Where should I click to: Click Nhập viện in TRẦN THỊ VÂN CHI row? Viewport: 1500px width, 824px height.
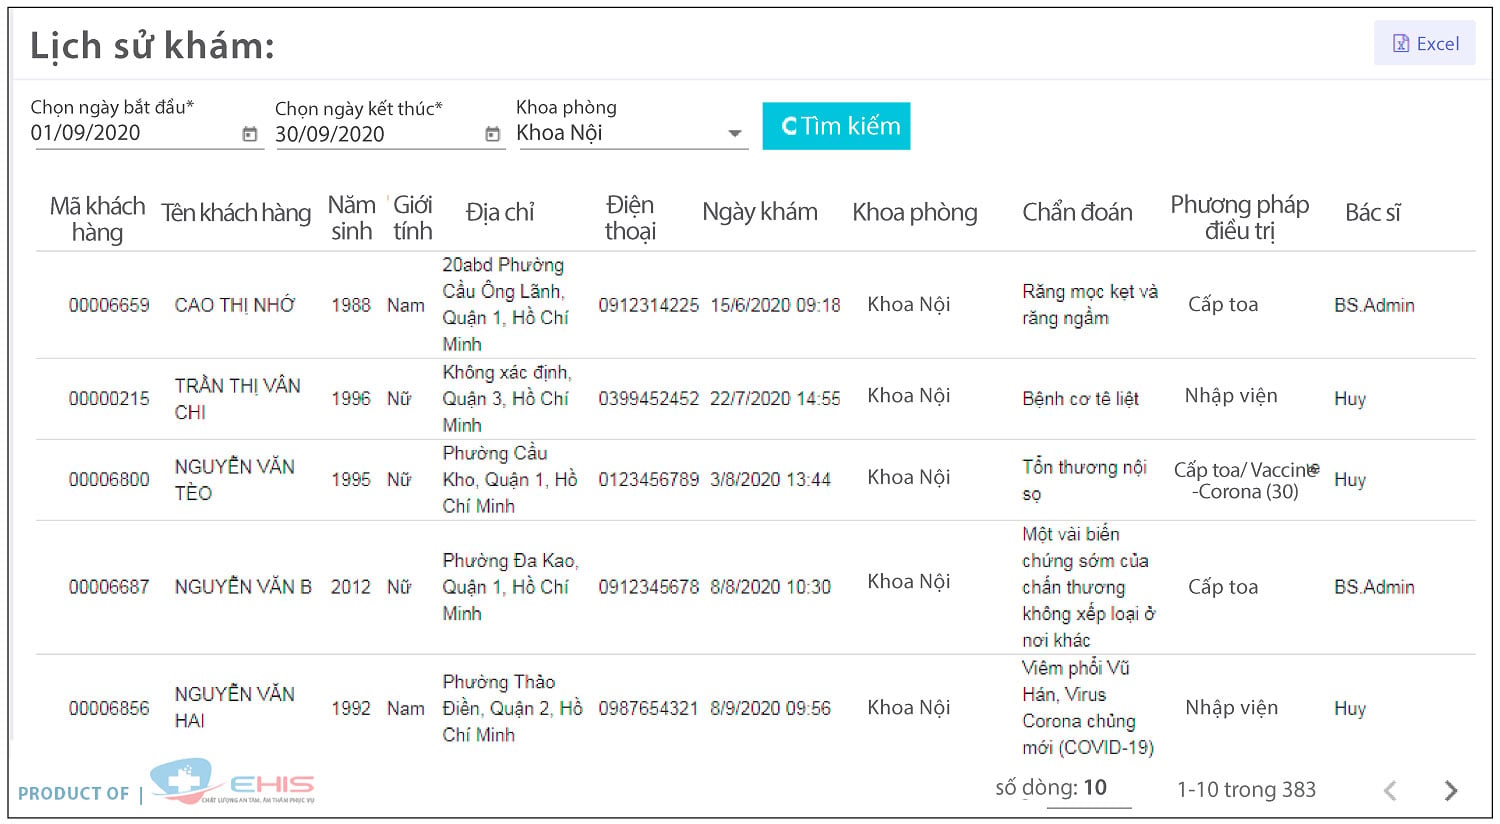tap(1231, 396)
